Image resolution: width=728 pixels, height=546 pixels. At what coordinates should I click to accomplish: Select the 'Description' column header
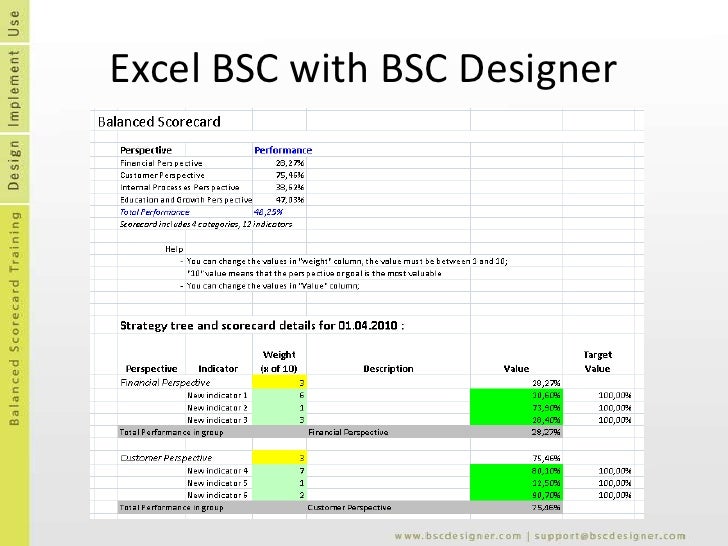tap(388, 369)
